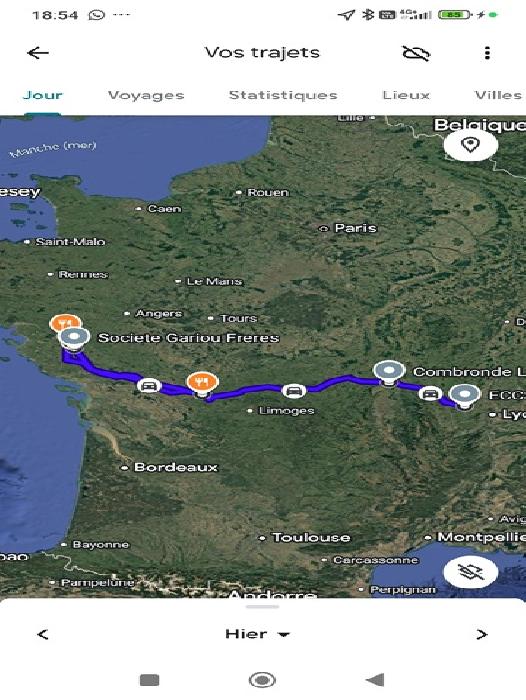Screen dimensions: 526x700
Task: Tap the bottom sheet drag handle
Action: (263, 607)
